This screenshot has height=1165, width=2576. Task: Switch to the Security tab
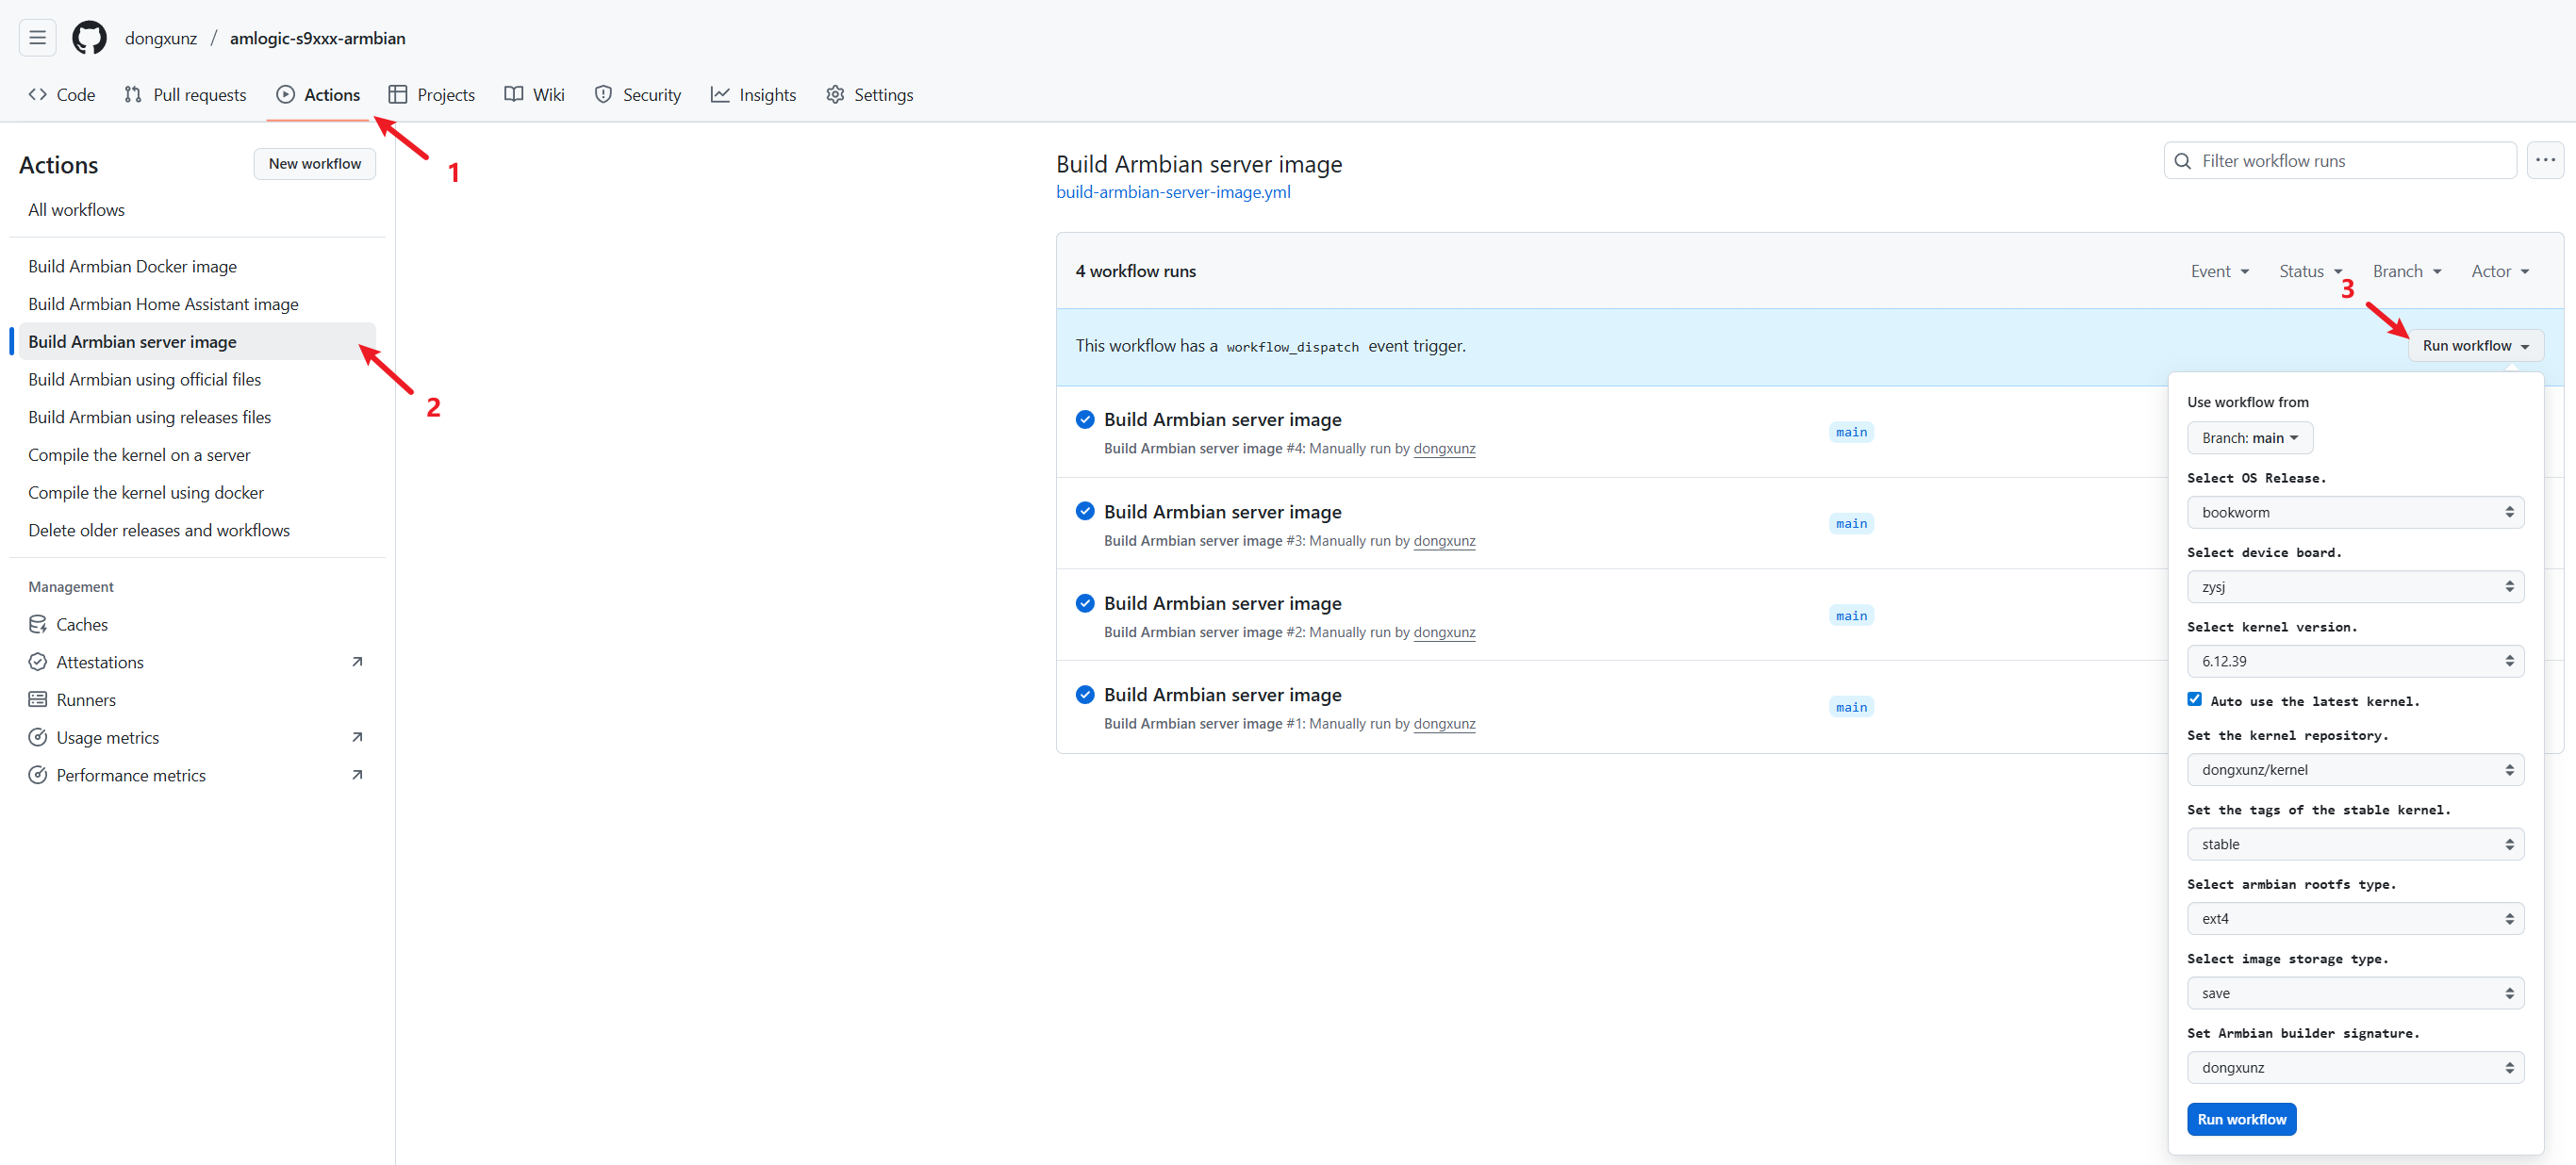(x=638, y=95)
